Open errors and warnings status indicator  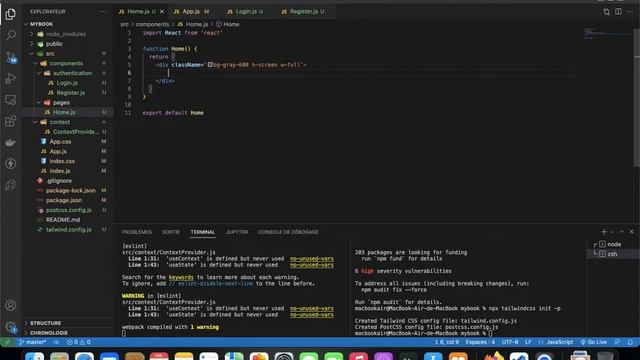click(x=79, y=342)
